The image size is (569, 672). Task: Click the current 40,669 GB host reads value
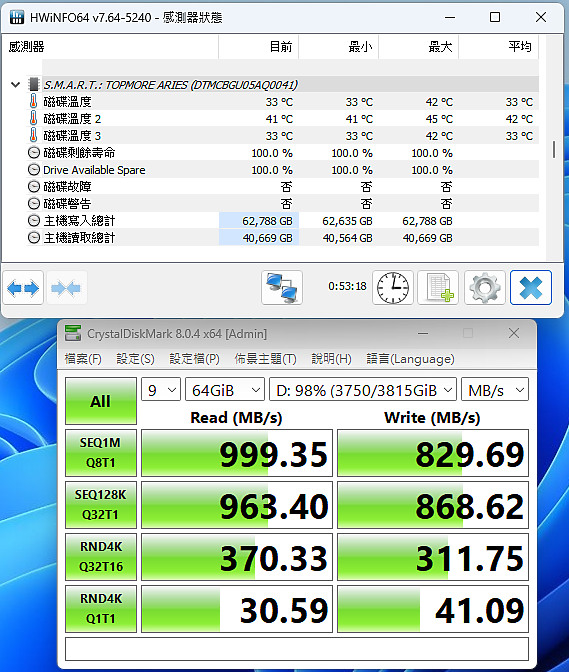[x=267, y=238]
